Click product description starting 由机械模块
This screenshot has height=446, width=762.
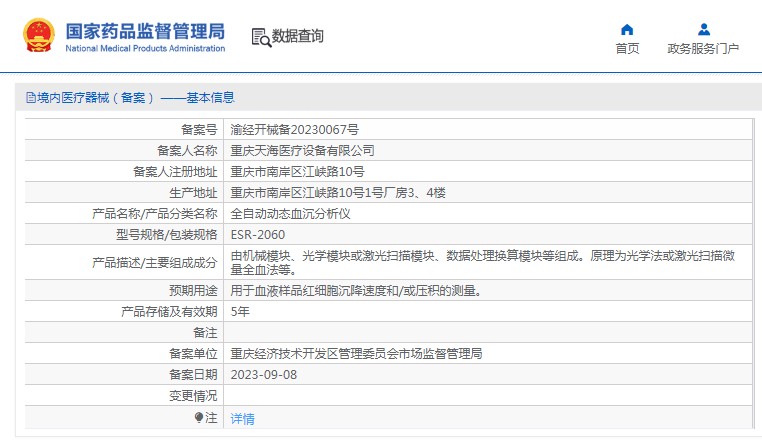[x=483, y=262]
